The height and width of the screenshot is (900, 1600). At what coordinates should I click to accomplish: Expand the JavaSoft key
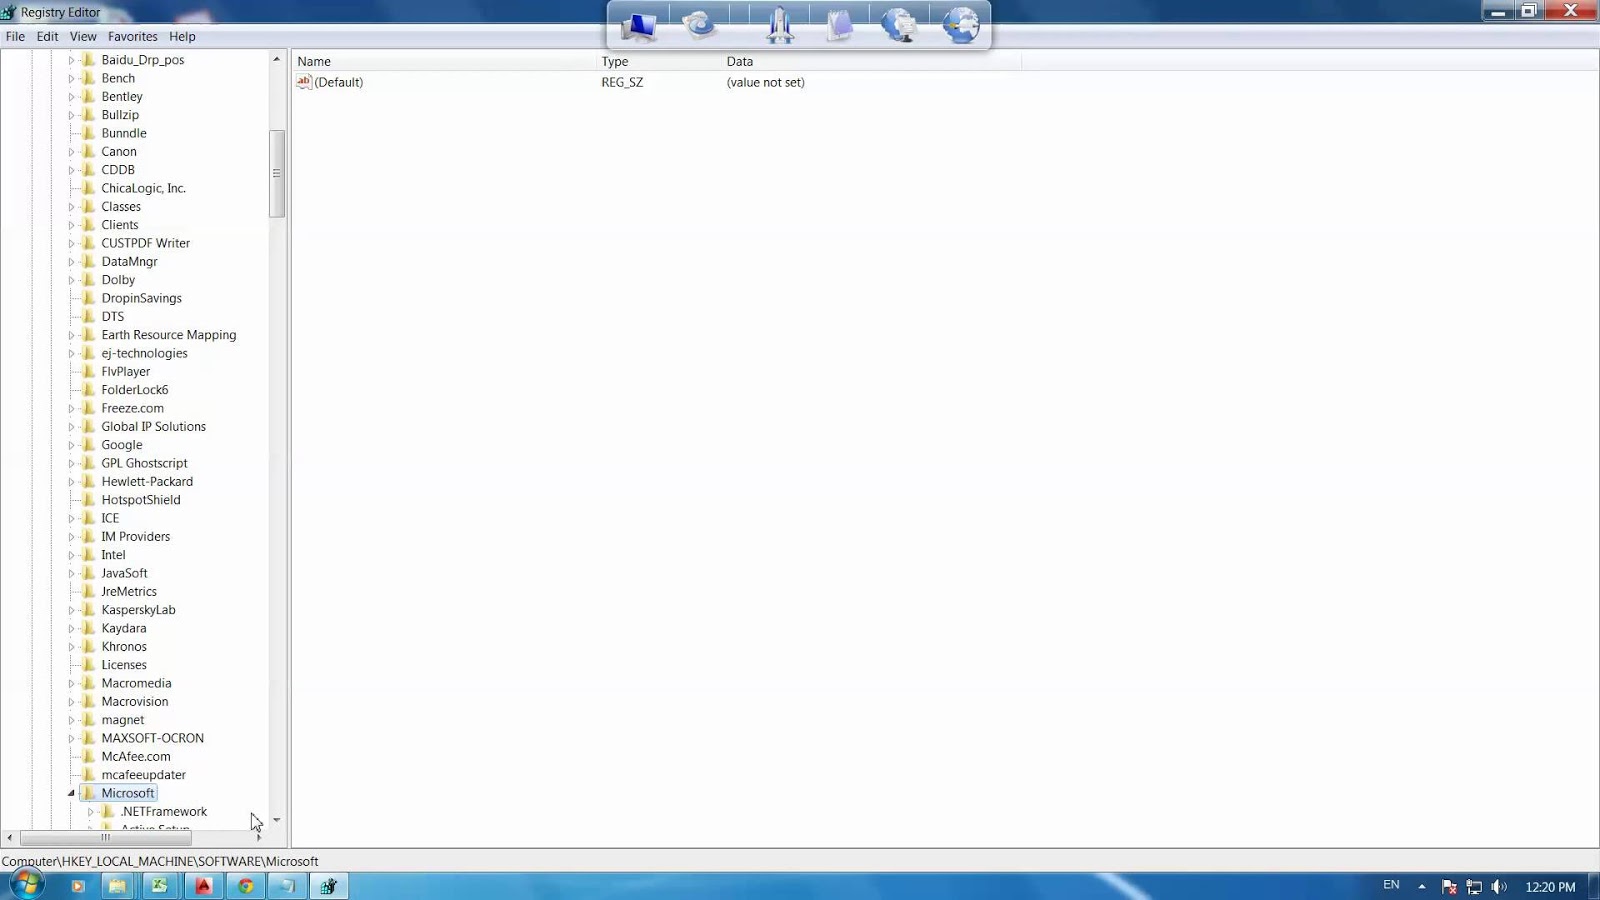pos(71,573)
